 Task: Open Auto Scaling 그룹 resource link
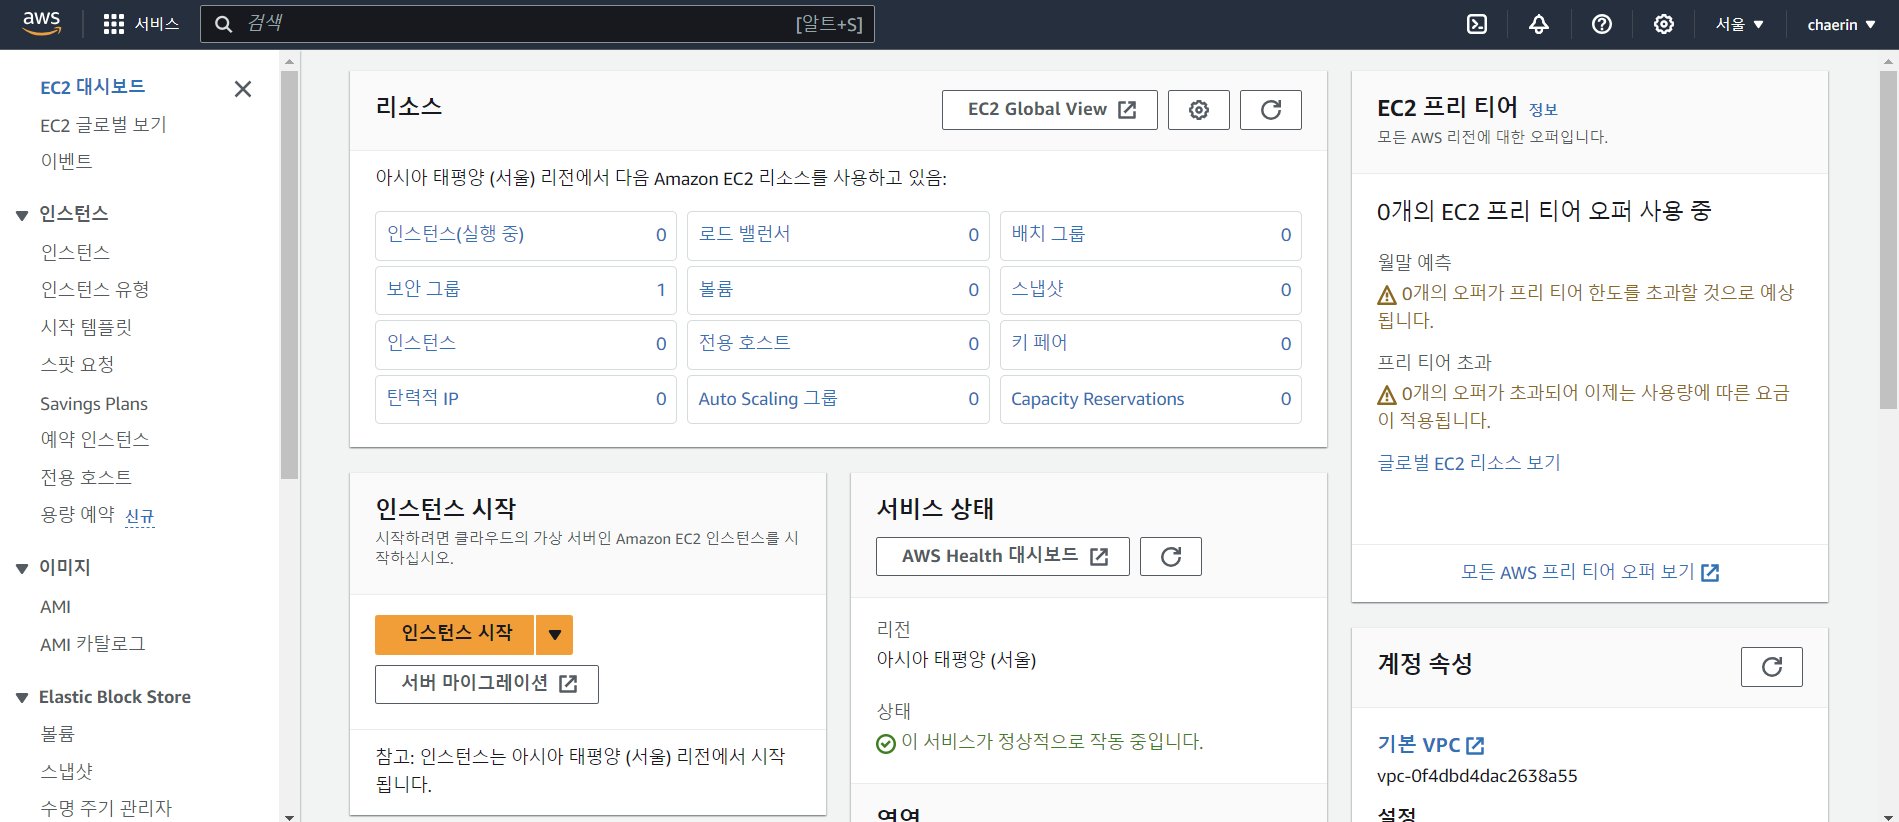768,398
